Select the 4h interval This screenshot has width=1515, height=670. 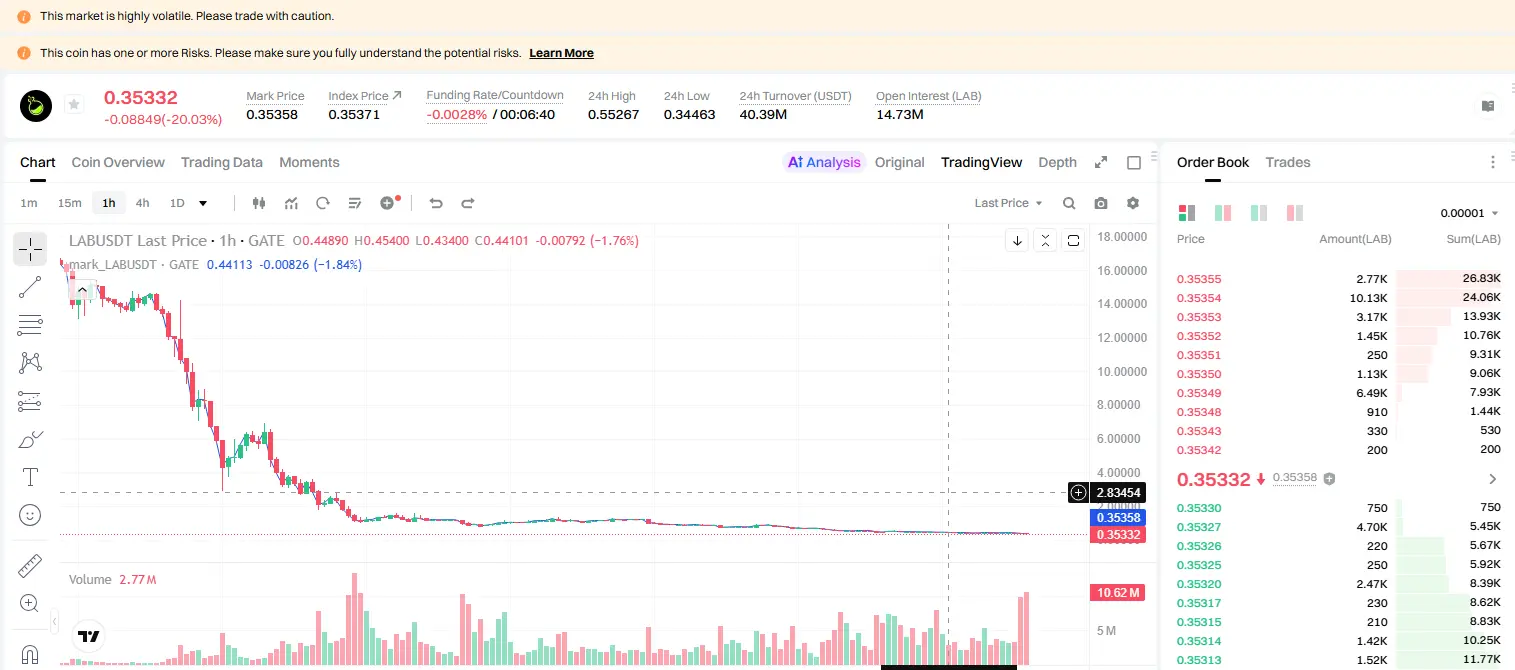click(143, 203)
